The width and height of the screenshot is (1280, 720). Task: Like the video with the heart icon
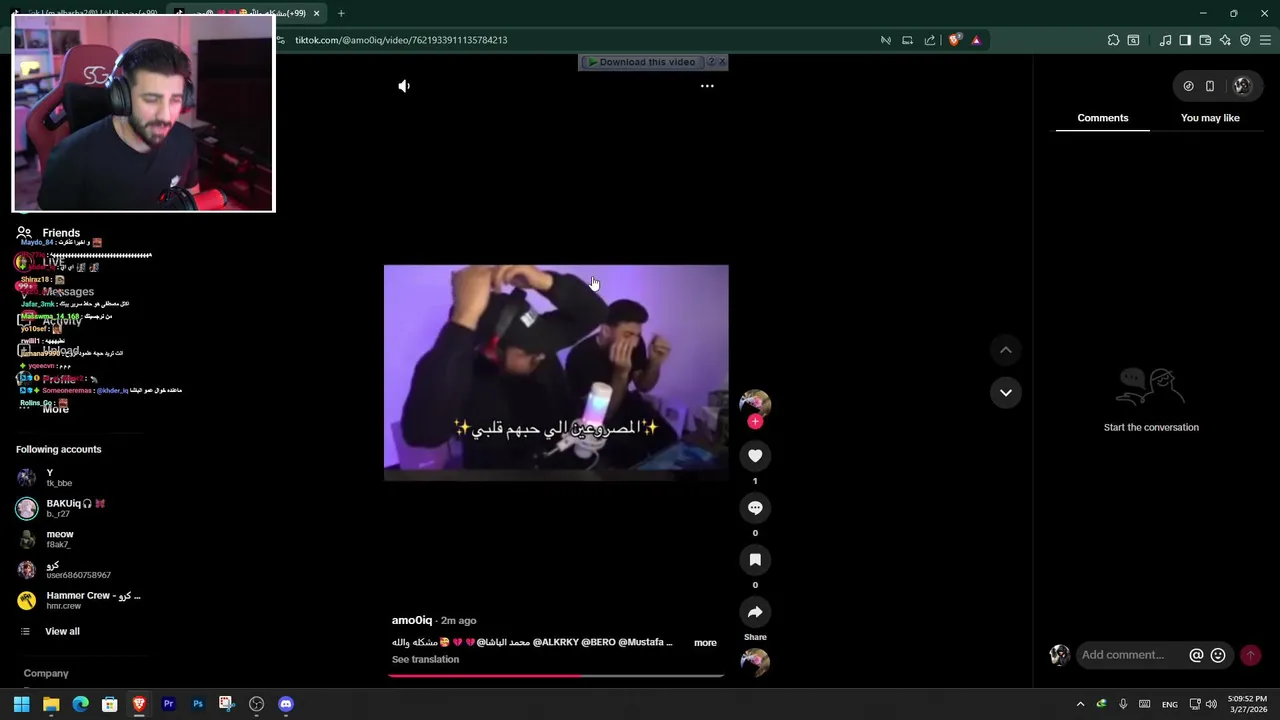[755, 456]
